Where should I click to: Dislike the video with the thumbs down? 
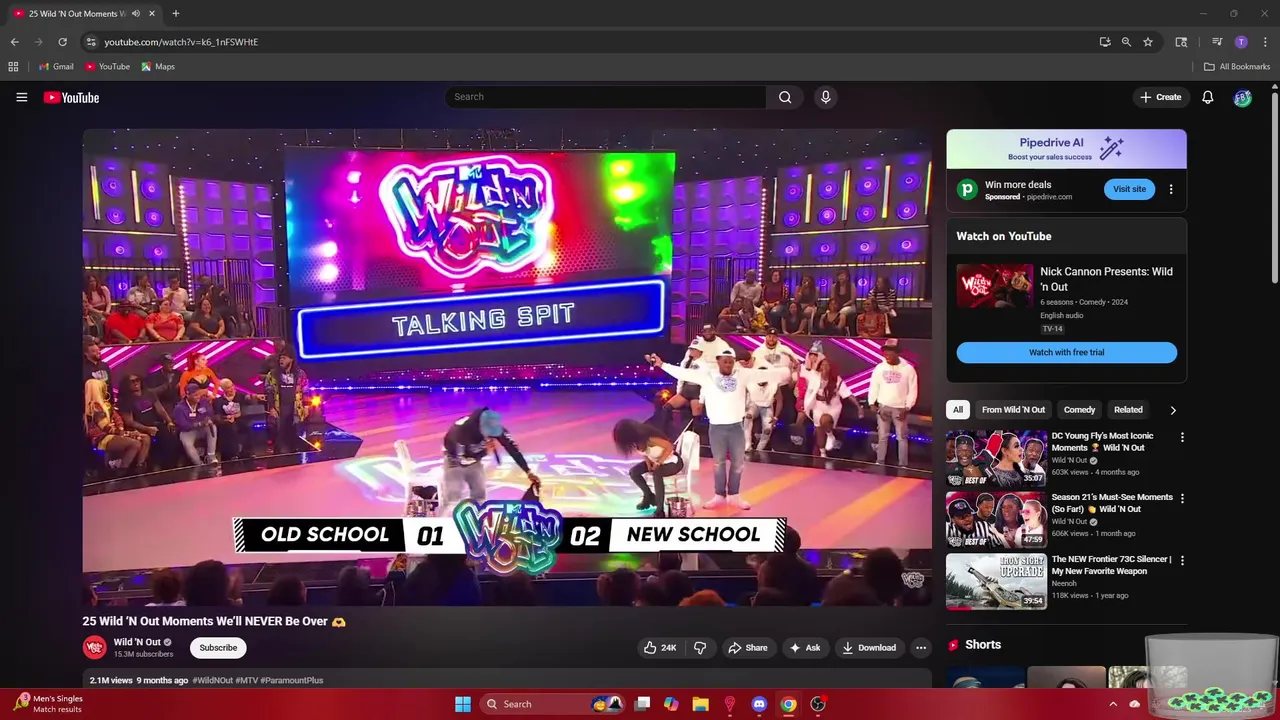point(700,648)
